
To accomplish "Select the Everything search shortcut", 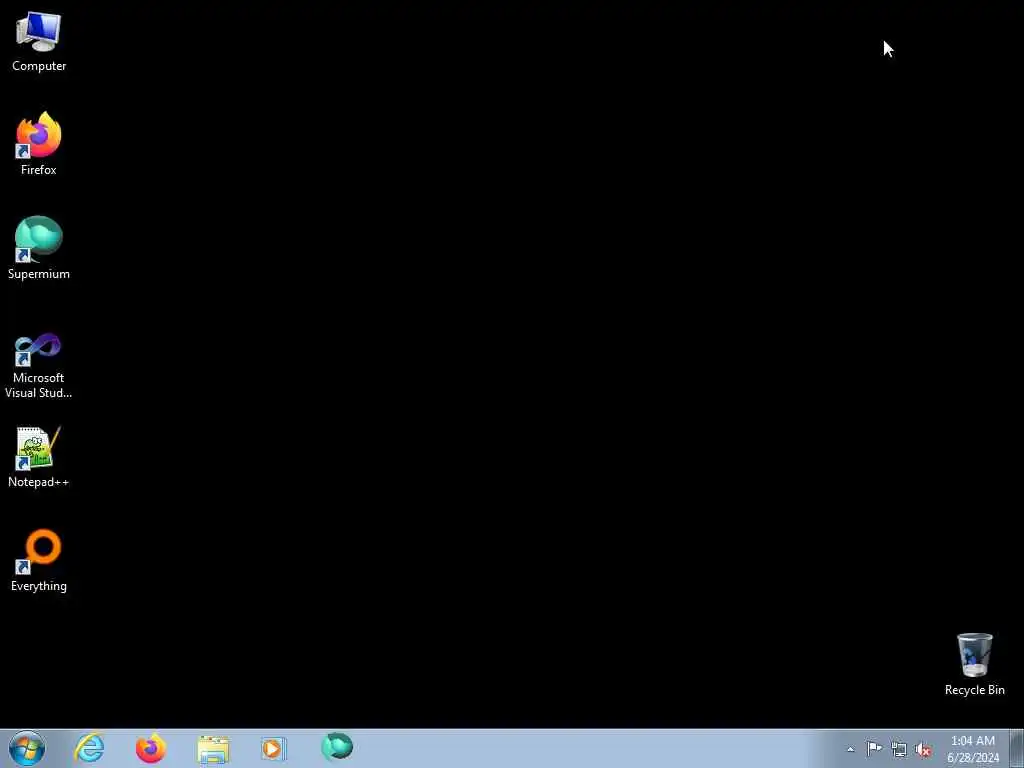I will pyautogui.click(x=39, y=560).
